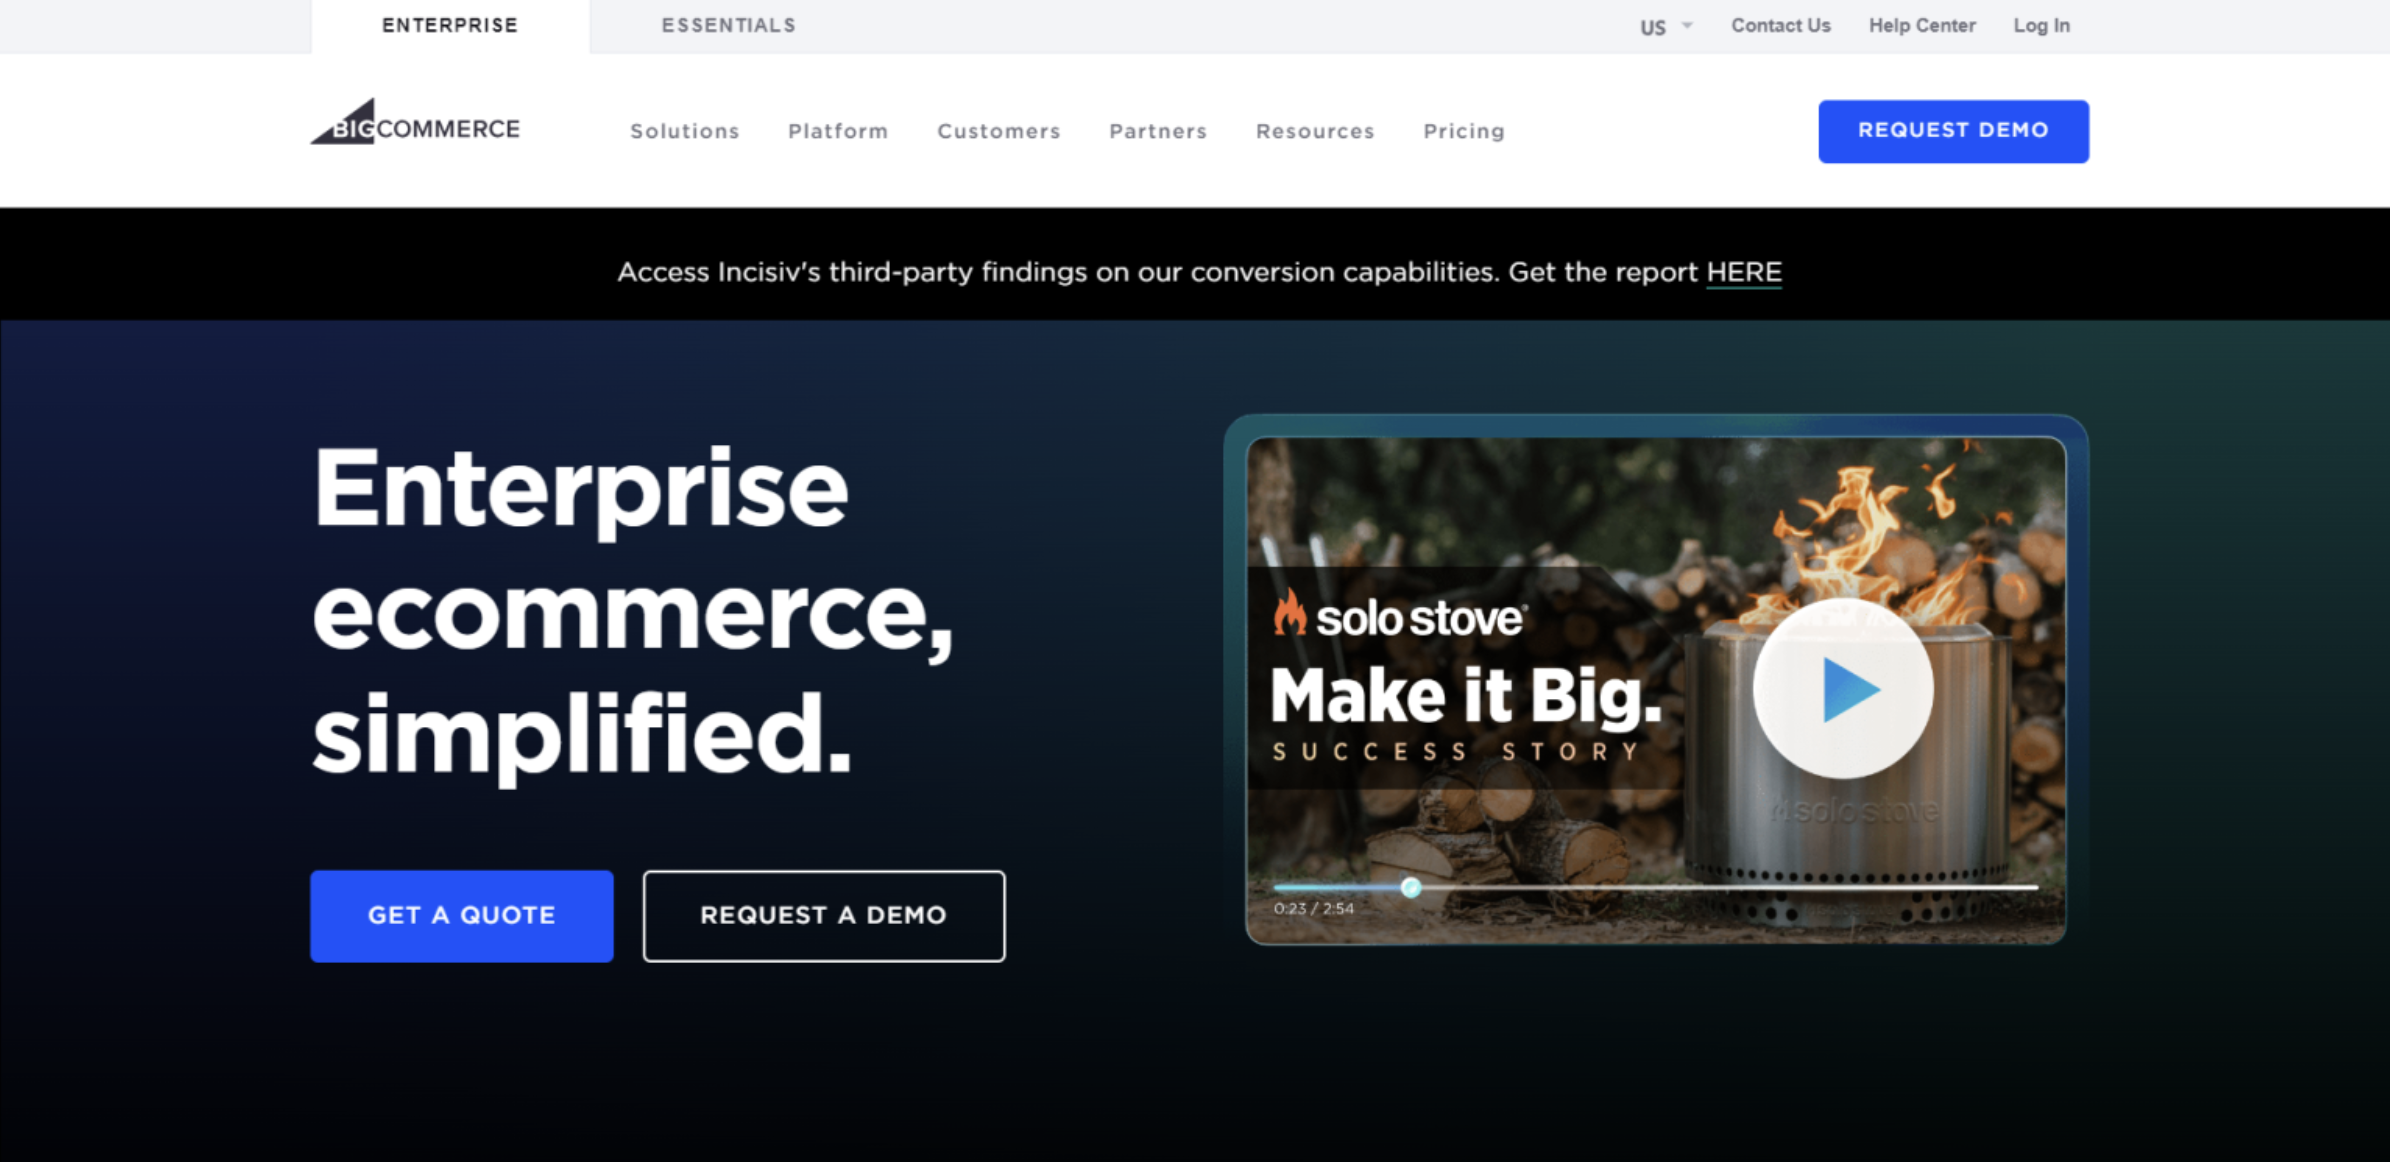Play the Solo Stove video

click(x=1842, y=689)
